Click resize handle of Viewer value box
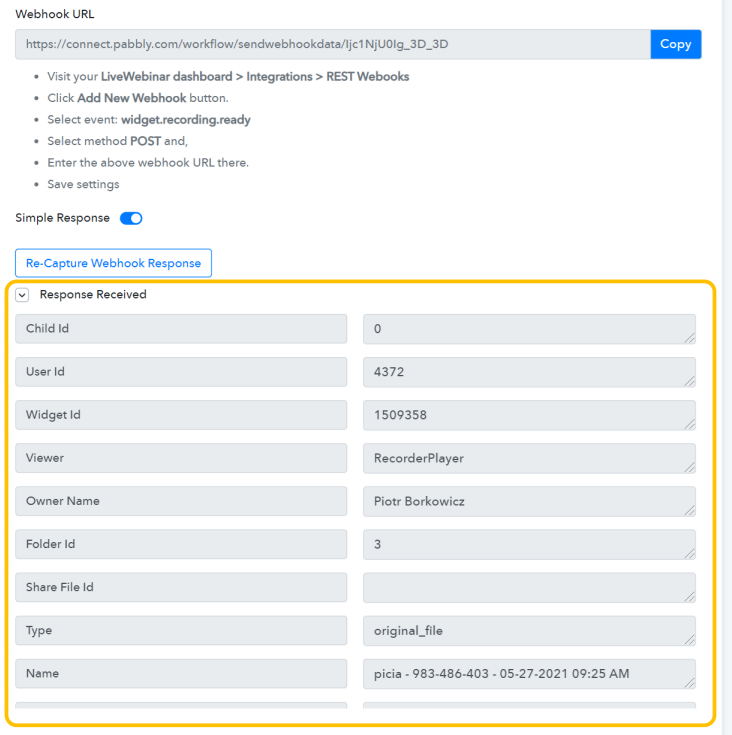The height and width of the screenshot is (735, 732). 689,467
